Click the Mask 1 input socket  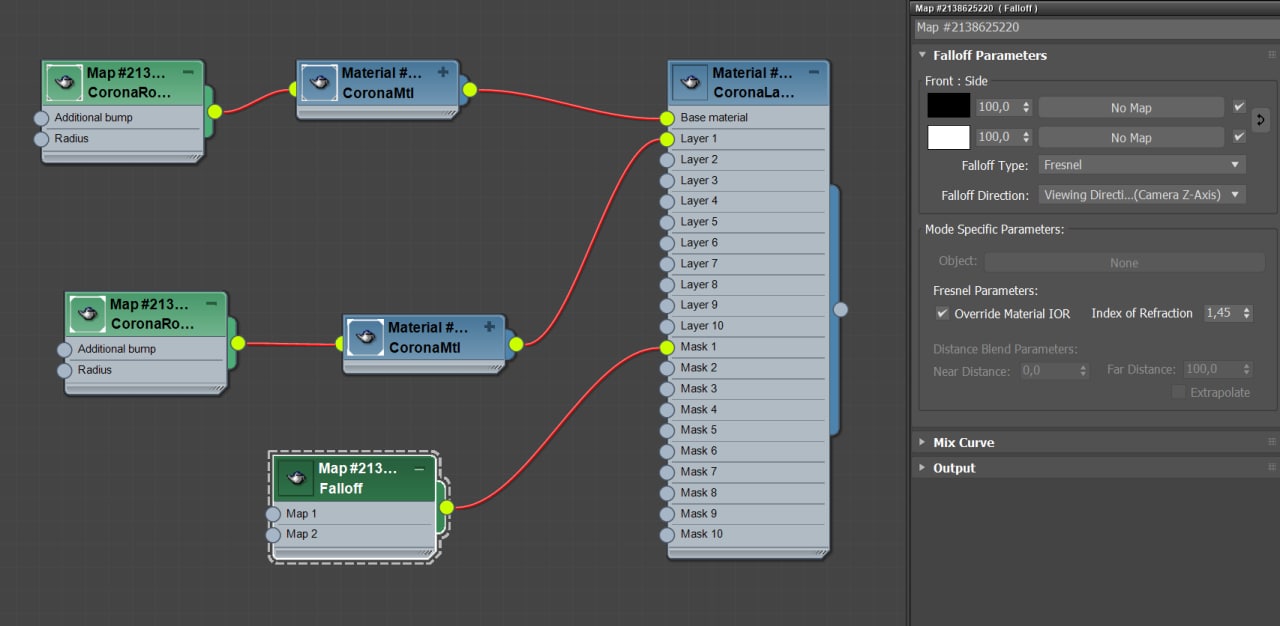pyautogui.click(x=667, y=347)
